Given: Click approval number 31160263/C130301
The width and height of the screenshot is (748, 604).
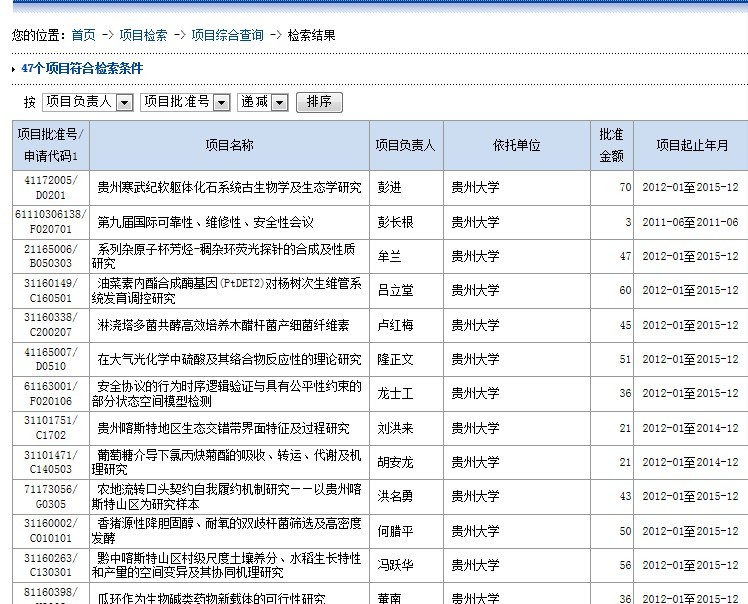Looking at the screenshot, I should point(51,565).
